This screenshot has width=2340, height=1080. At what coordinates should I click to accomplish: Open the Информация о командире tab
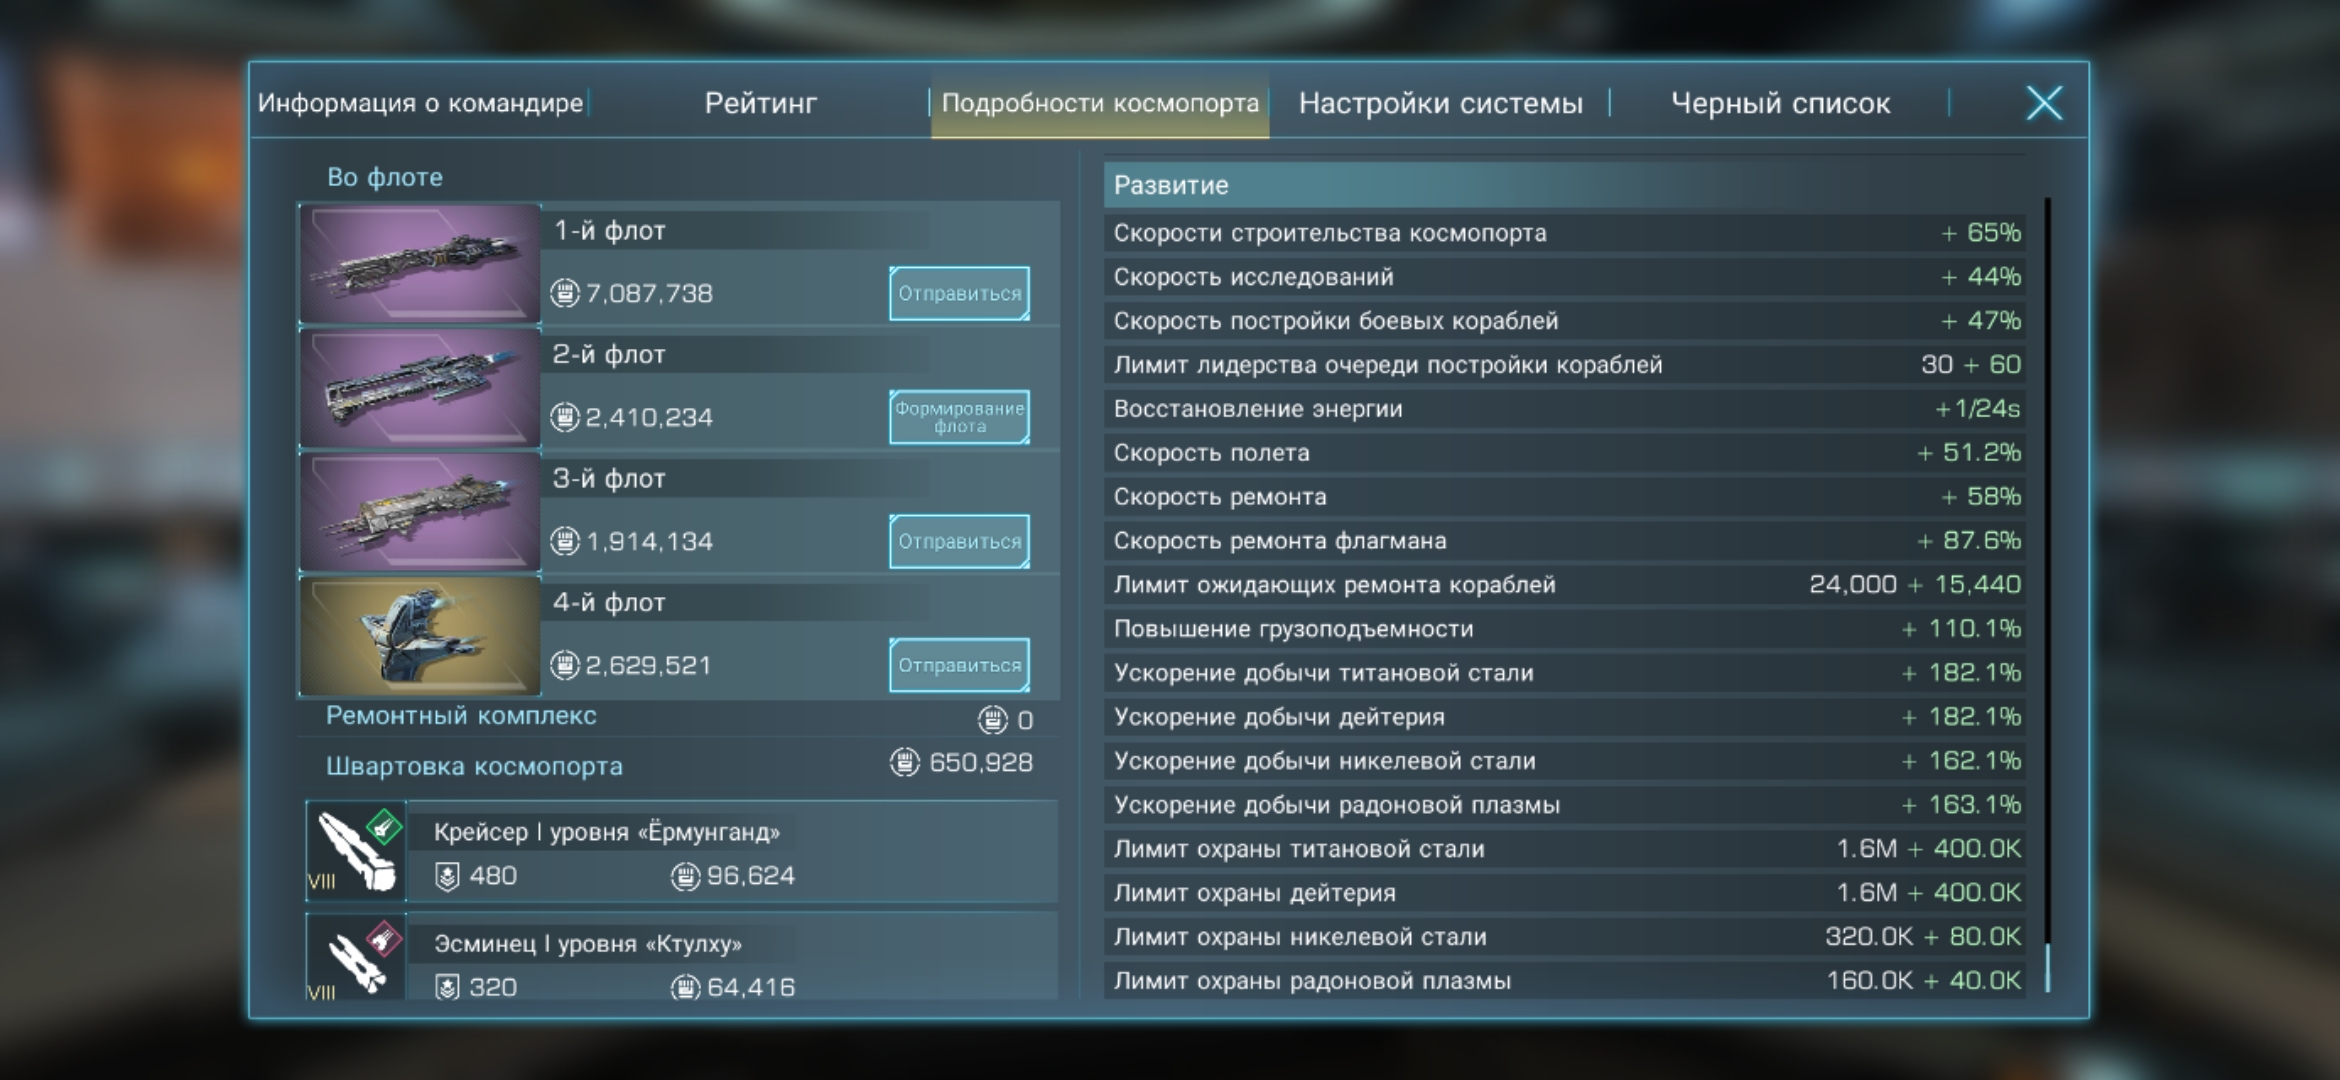pyautogui.click(x=420, y=103)
